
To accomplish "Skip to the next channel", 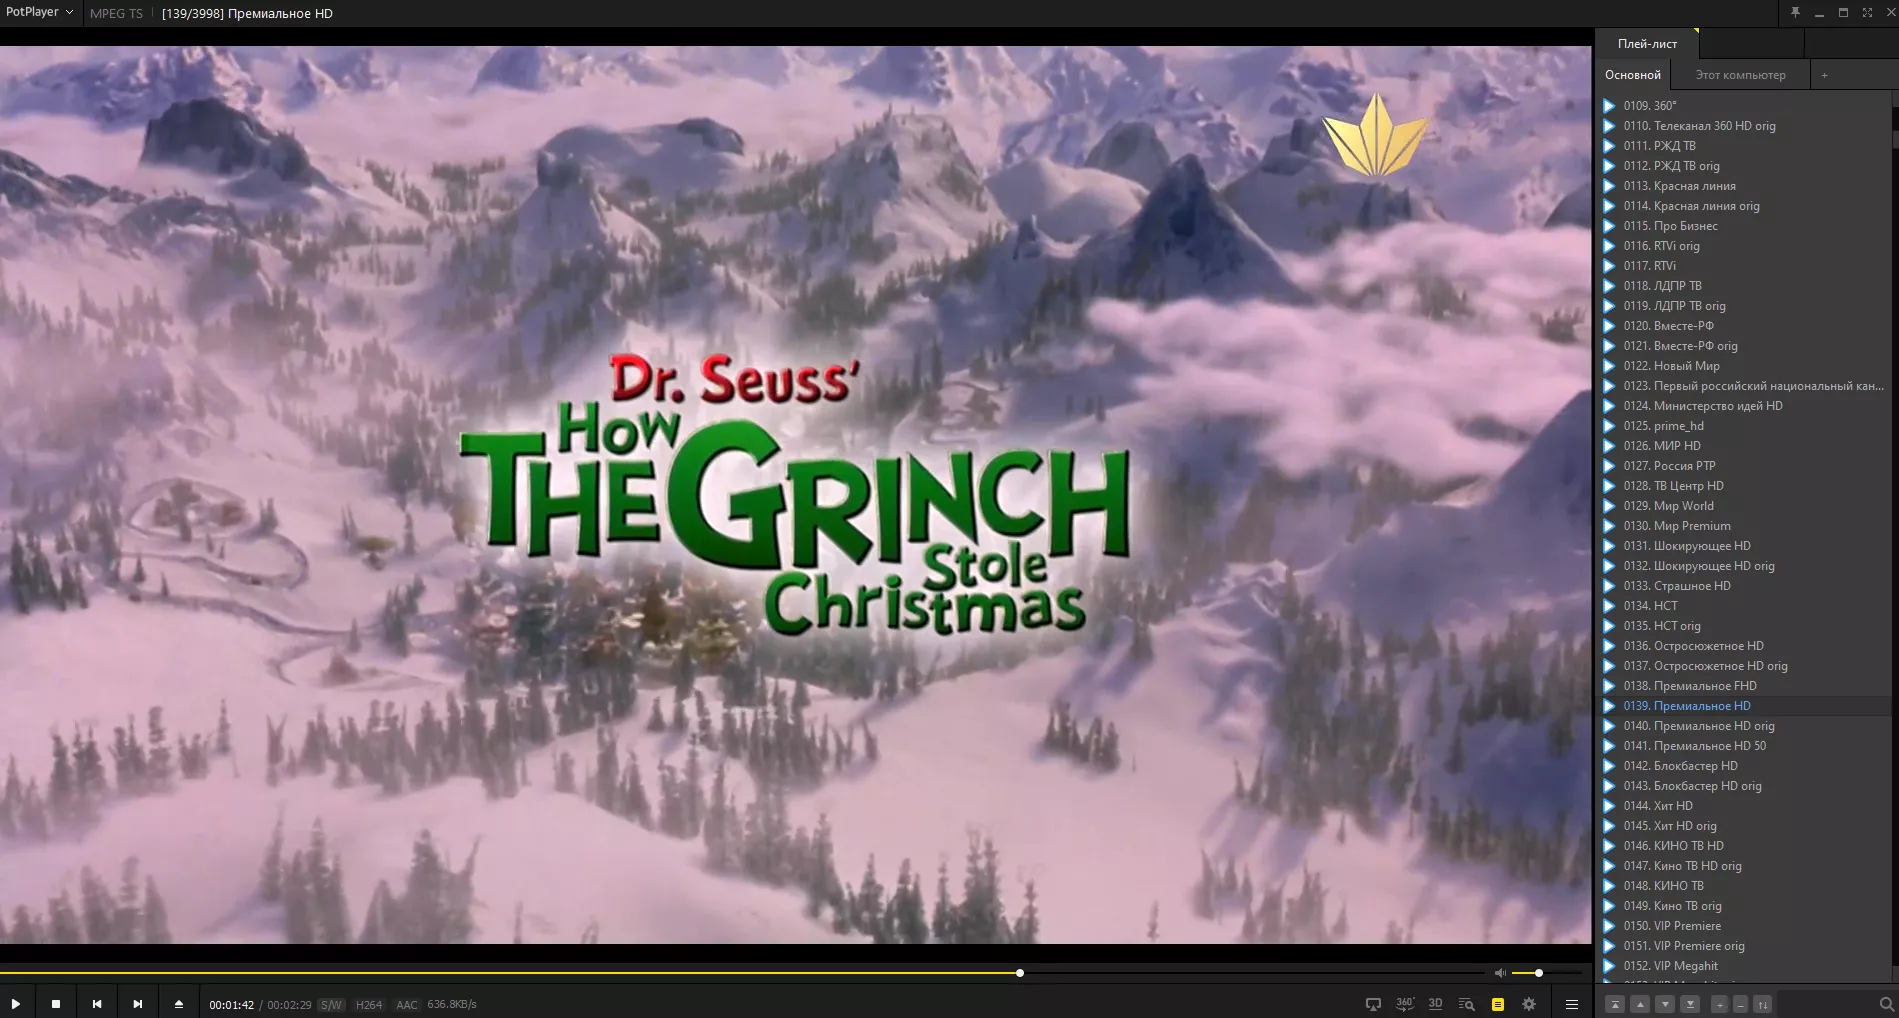I will coord(138,1004).
